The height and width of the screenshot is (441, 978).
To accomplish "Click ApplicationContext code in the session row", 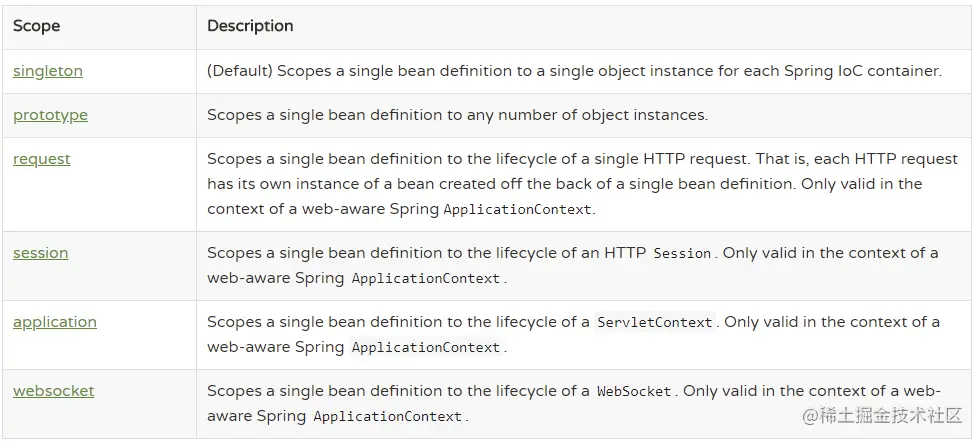I will click(x=425, y=279).
